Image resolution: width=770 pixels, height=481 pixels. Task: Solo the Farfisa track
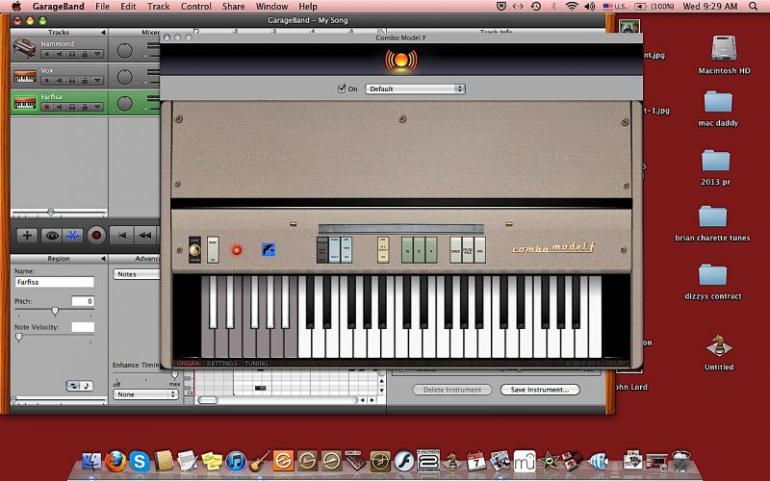(72, 107)
